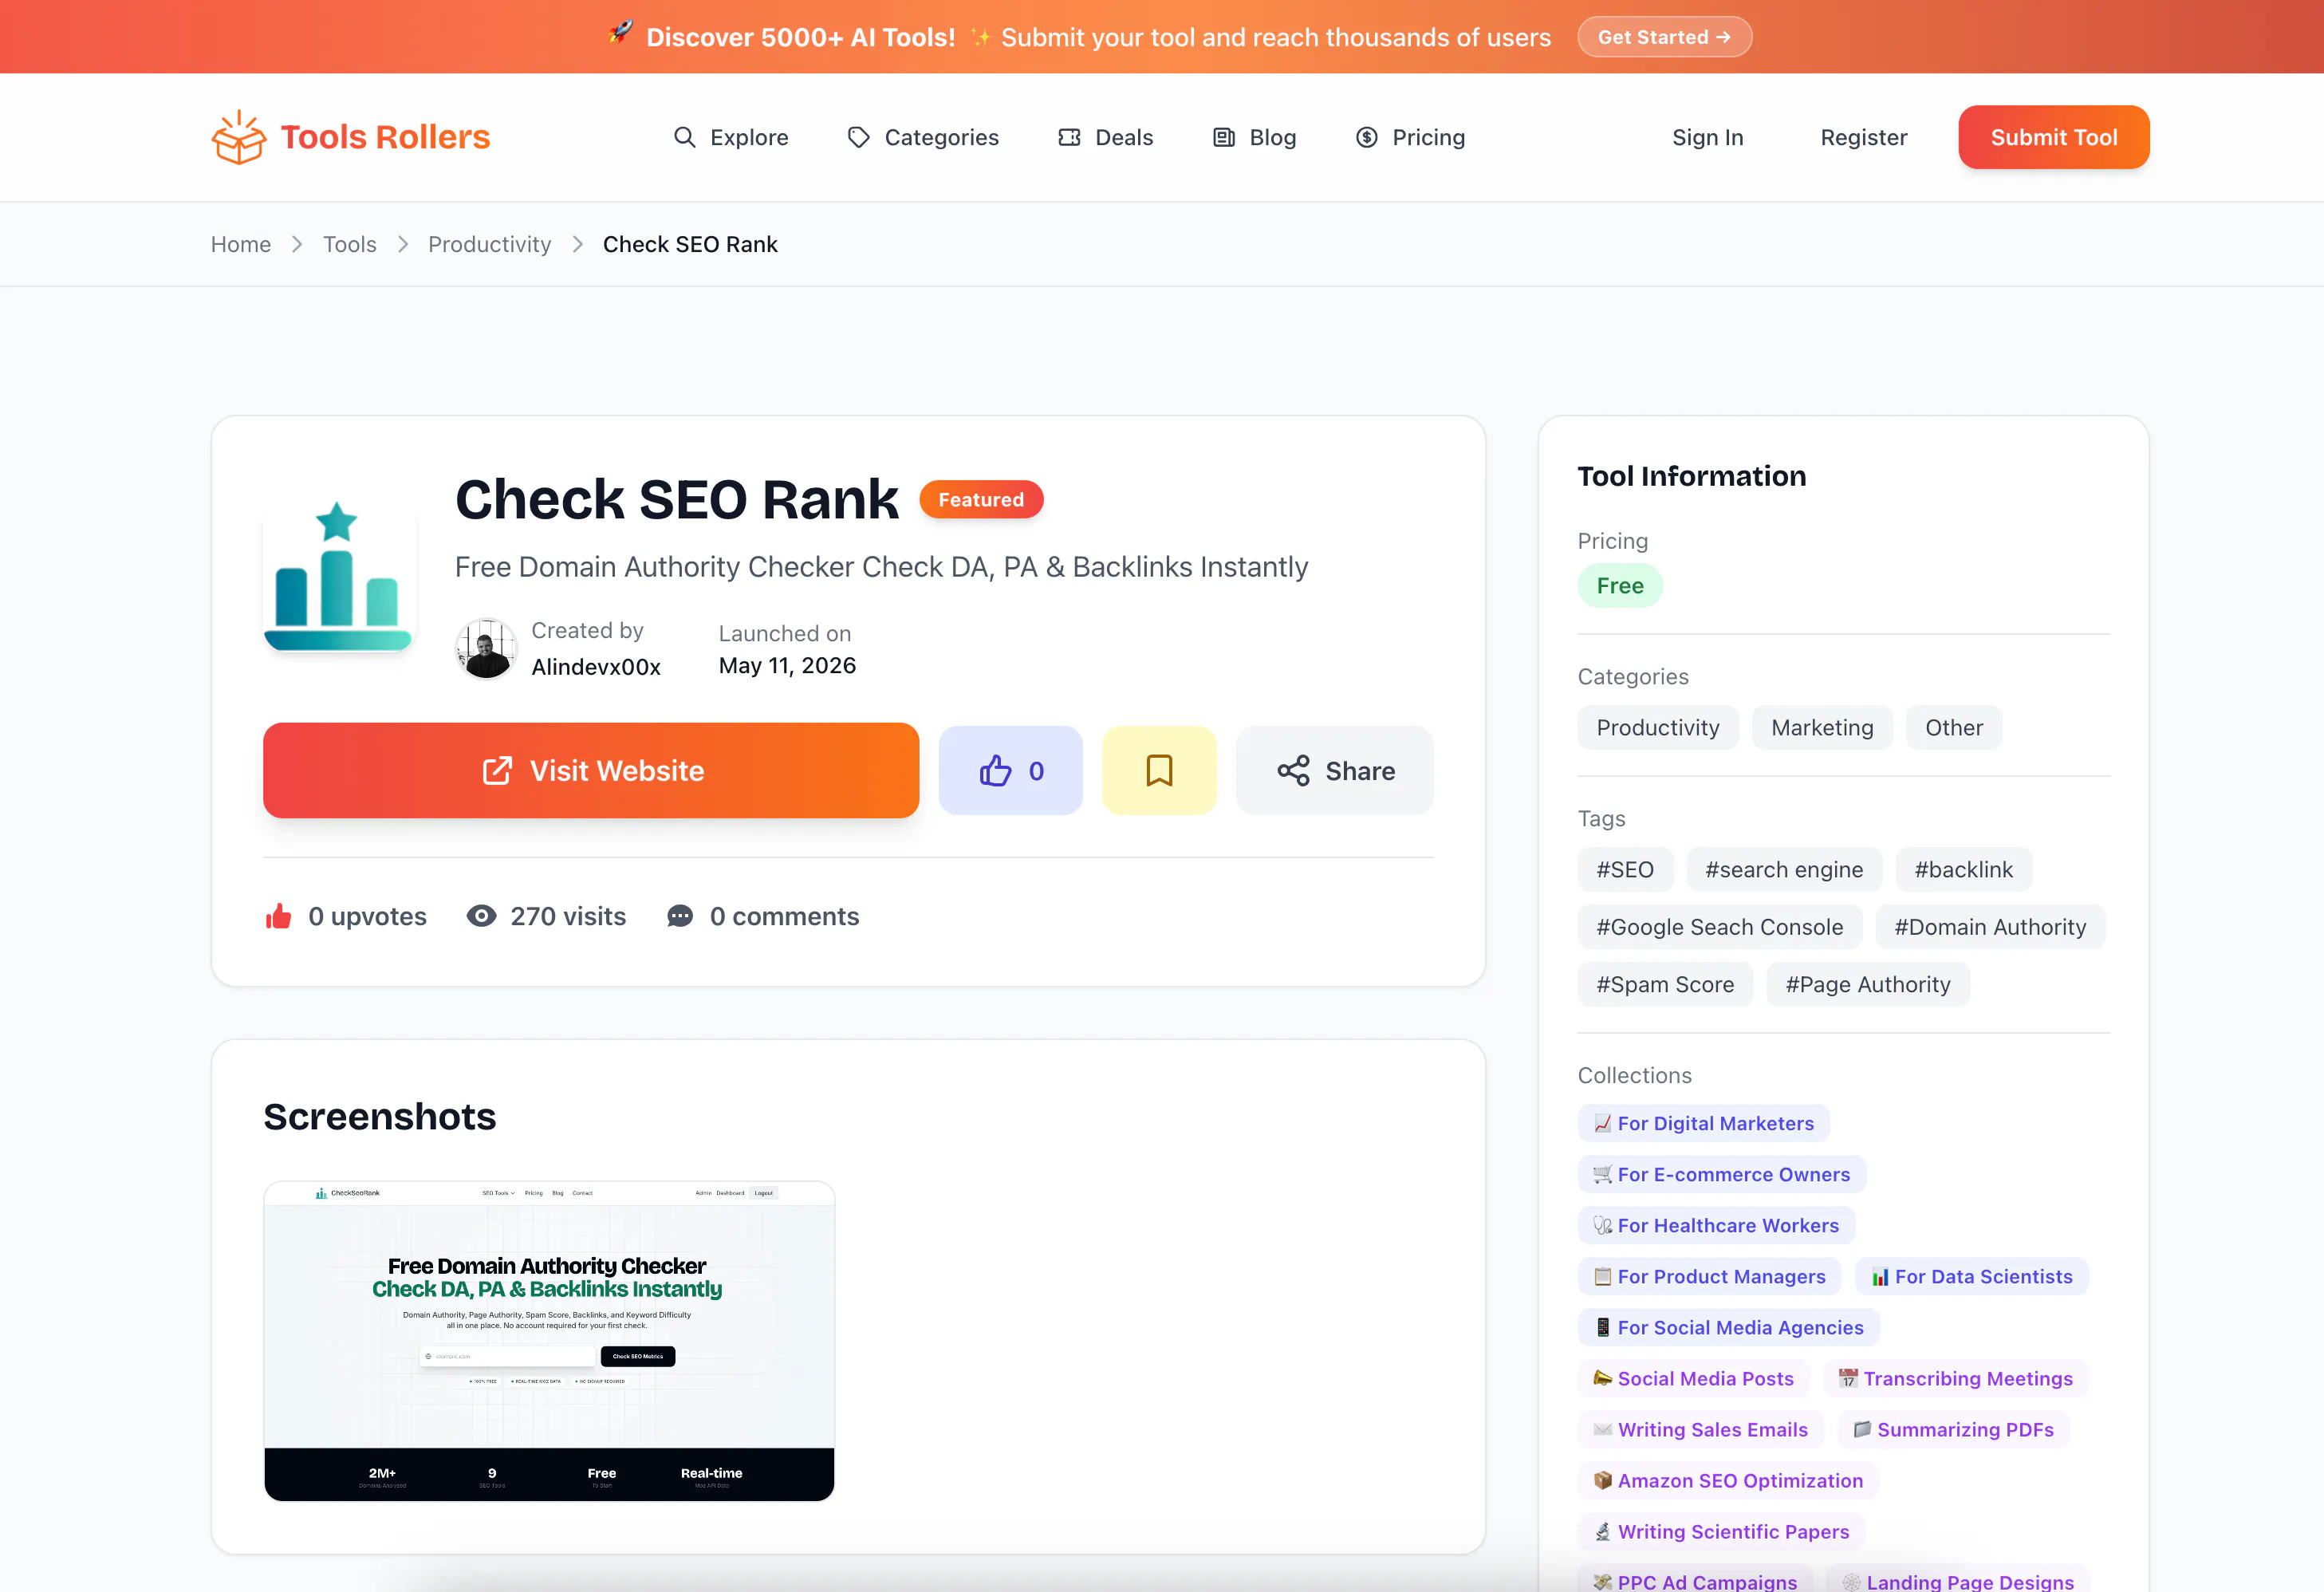
Task: Open the For Product Managers collection
Action: pyautogui.click(x=1709, y=1276)
